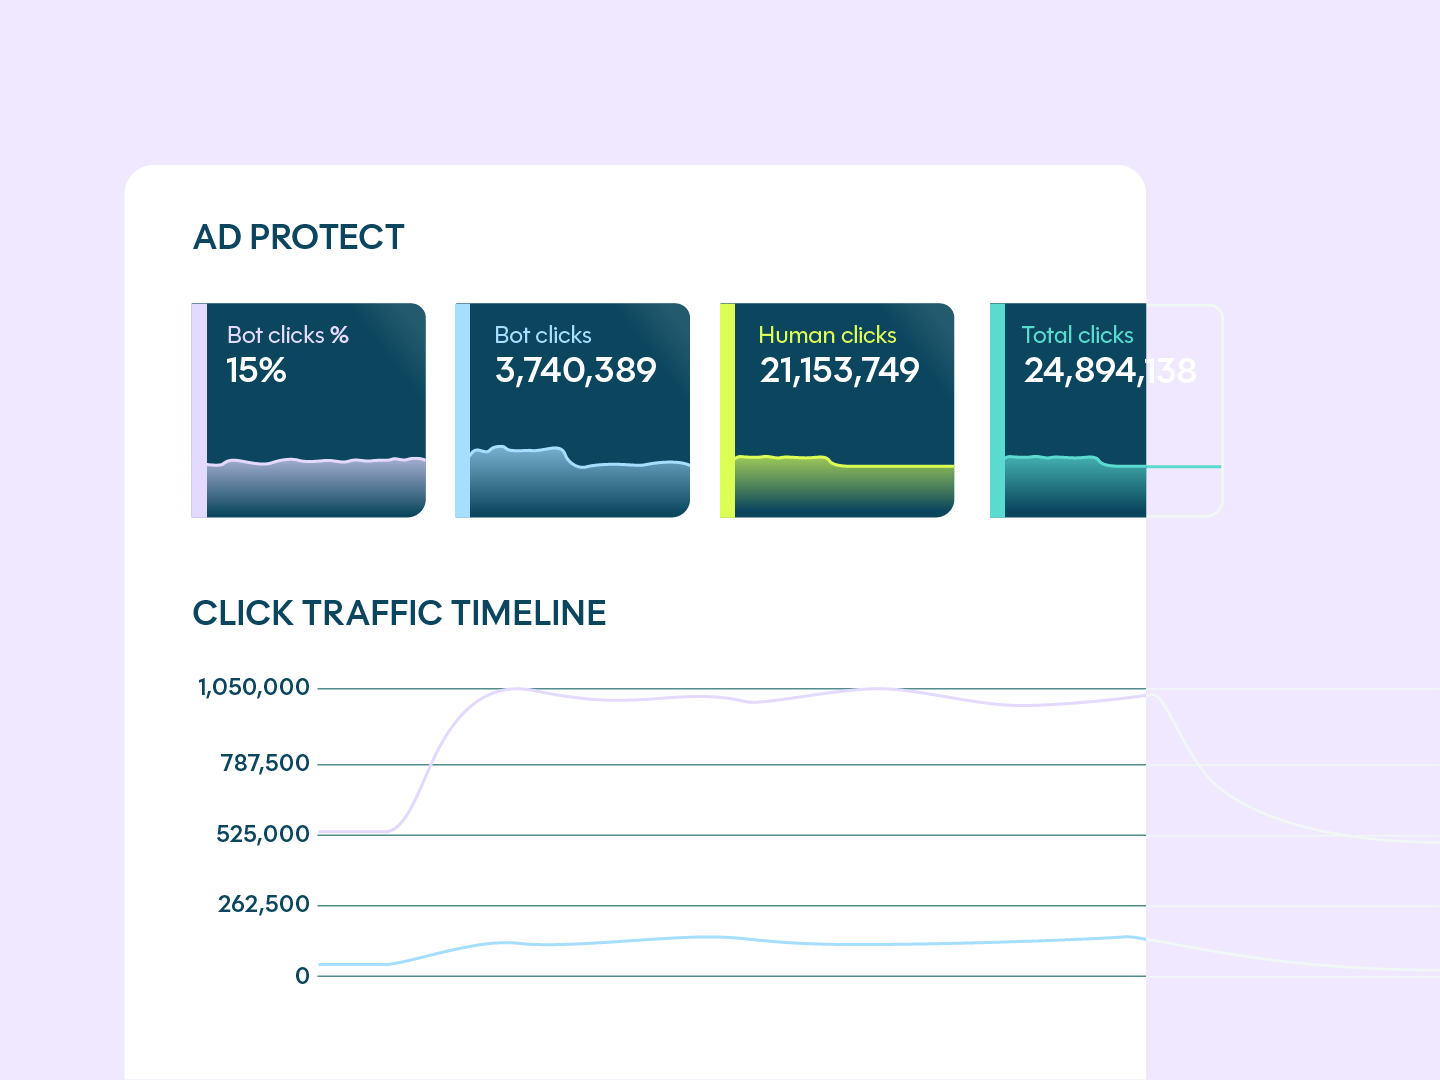Select the Total clicks label
Screen dimensions: 1440x1080
tap(1077, 335)
